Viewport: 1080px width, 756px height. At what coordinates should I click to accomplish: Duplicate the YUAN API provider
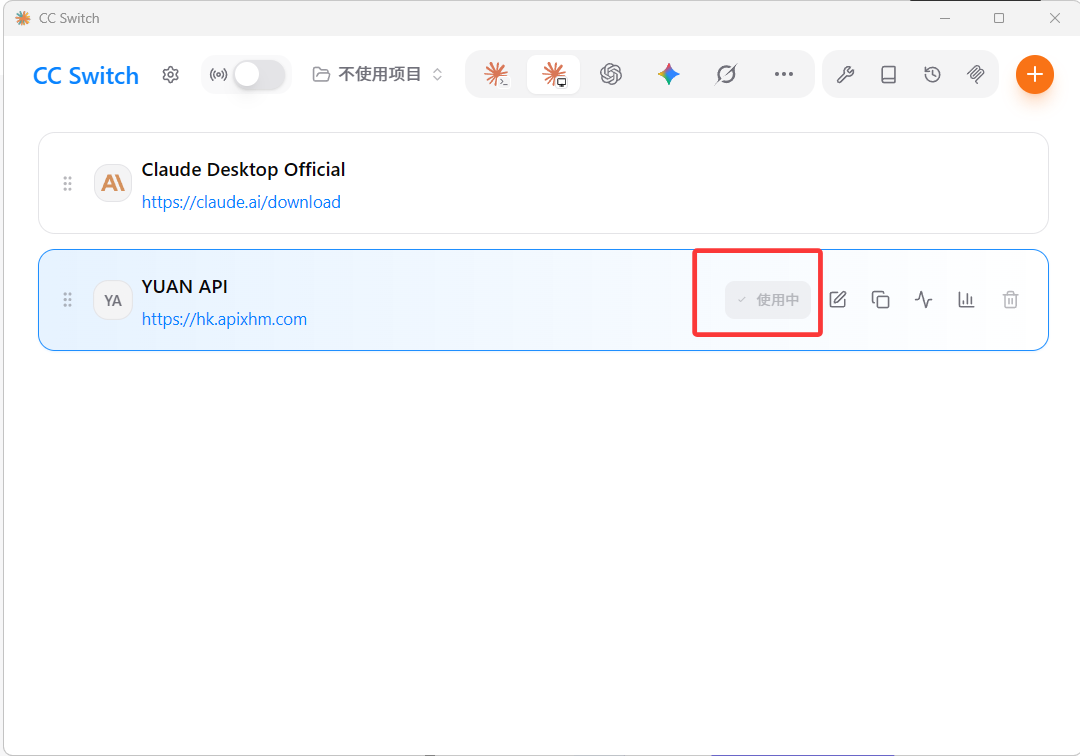coord(880,300)
